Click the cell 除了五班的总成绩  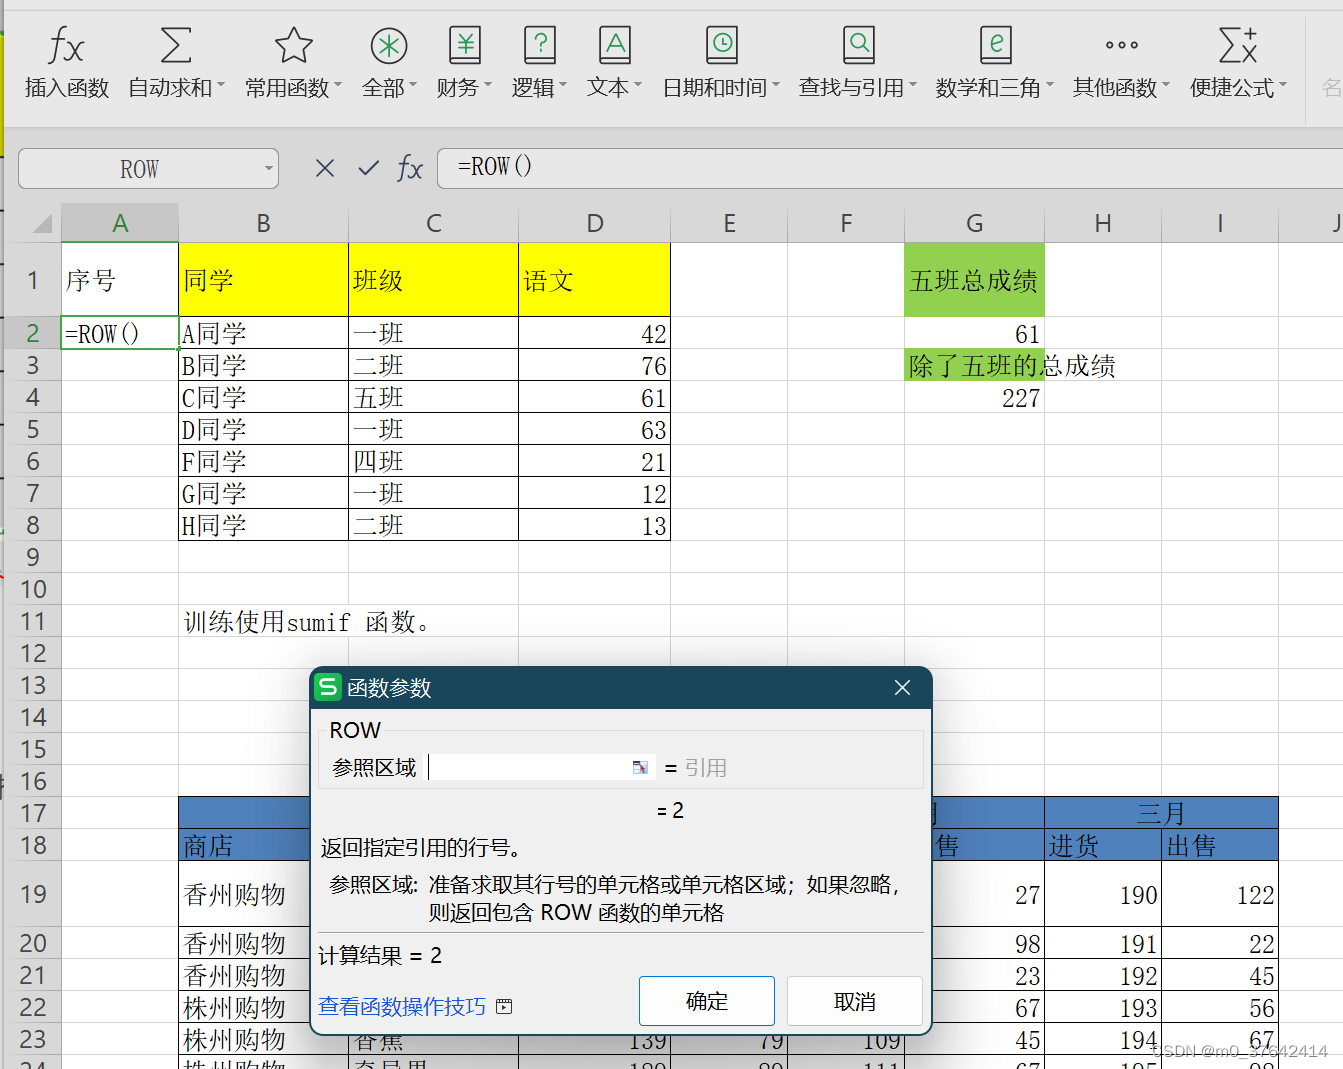(974, 365)
